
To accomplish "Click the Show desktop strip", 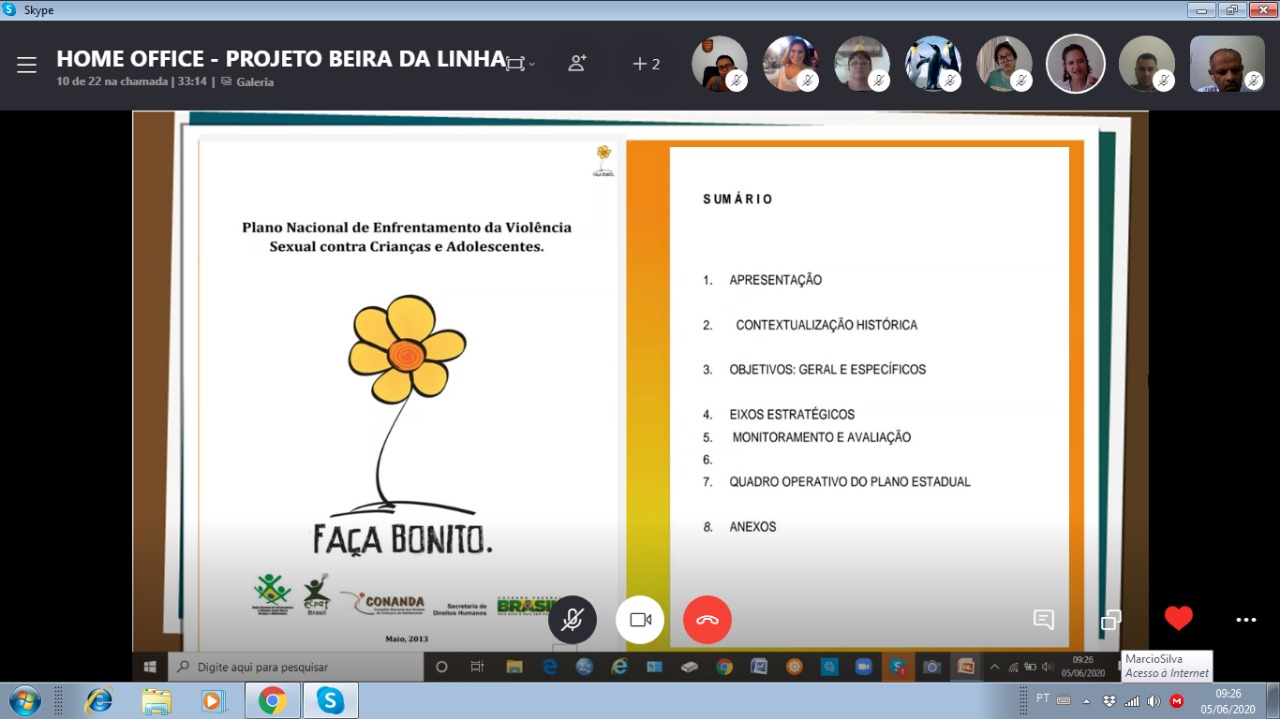I will pyautogui.click(x=1273, y=700).
